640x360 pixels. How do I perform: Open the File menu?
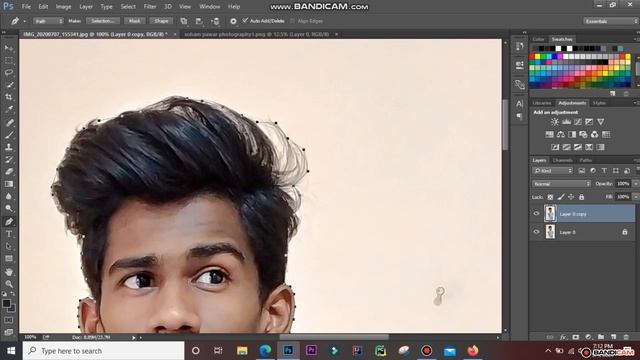tap(26, 7)
